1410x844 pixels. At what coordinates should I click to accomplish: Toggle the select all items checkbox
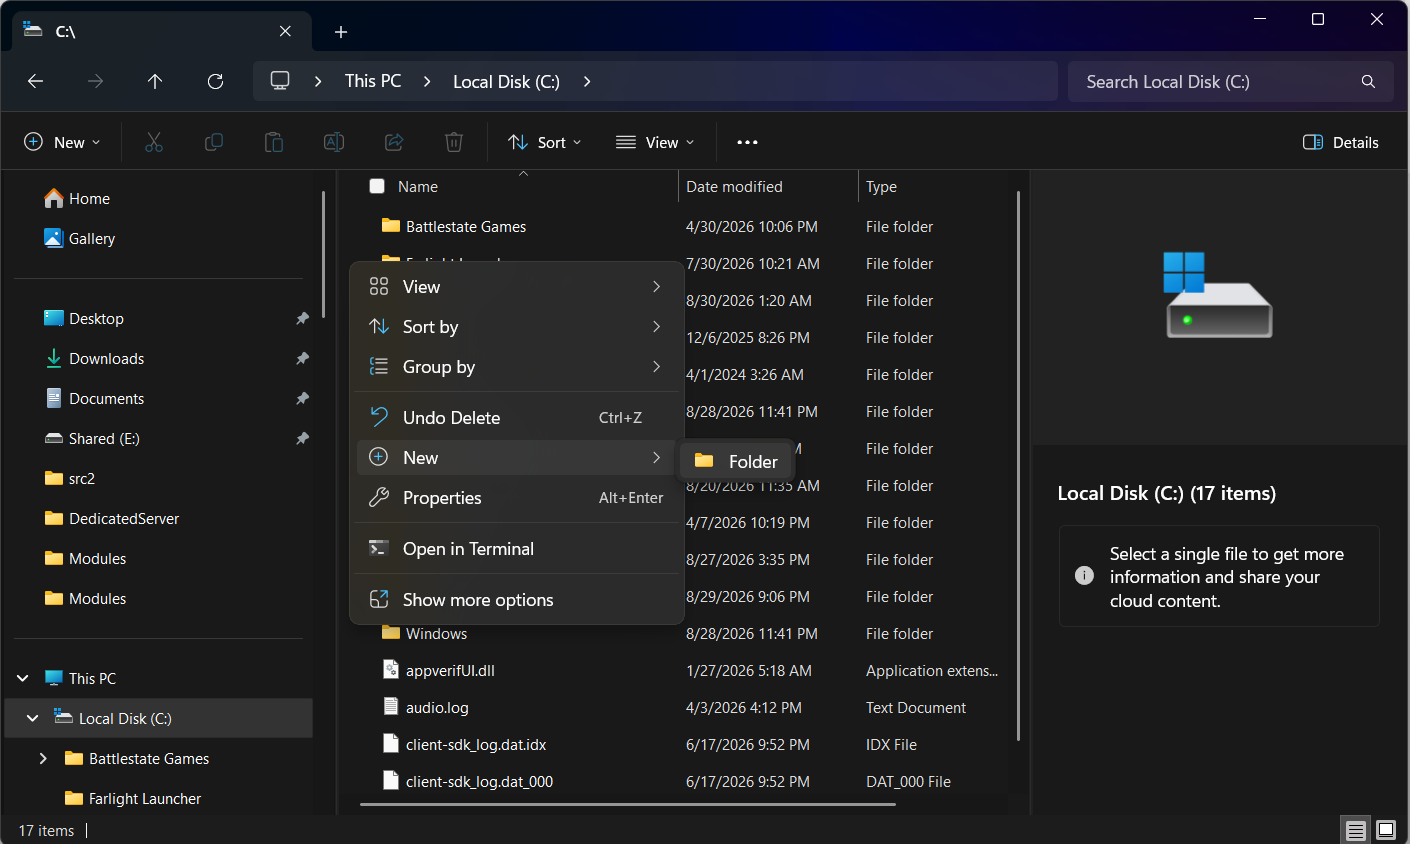[x=377, y=186]
